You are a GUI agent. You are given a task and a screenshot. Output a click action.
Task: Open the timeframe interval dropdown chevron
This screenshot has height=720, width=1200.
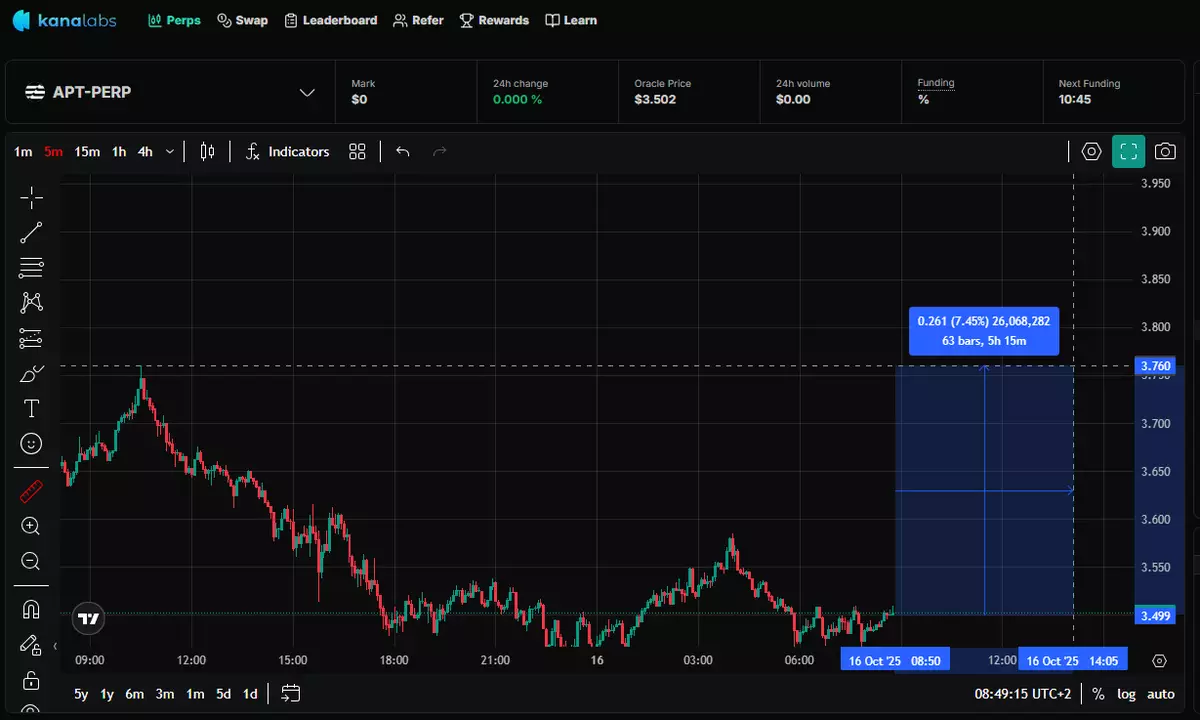[x=170, y=152]
